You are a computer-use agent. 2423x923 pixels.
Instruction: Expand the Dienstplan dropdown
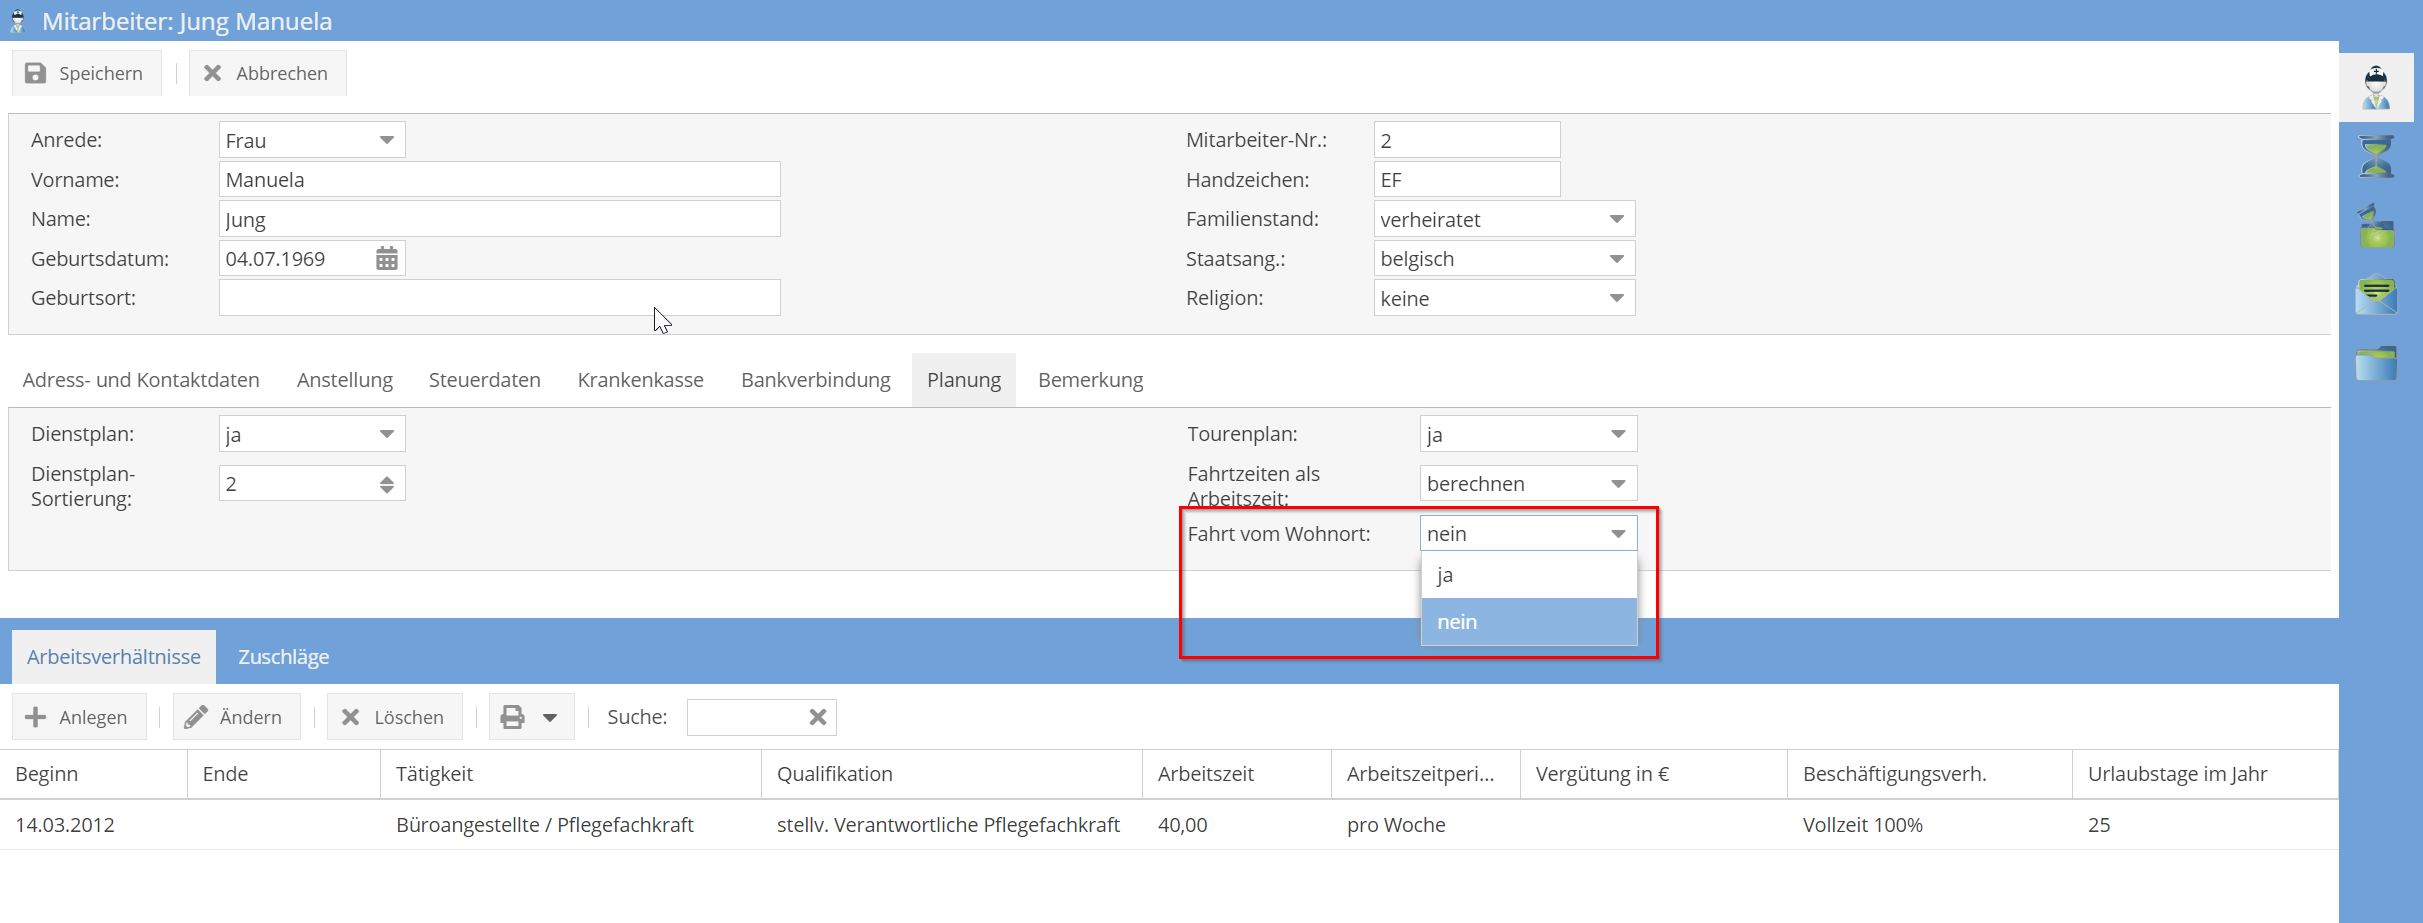(386, 434)
